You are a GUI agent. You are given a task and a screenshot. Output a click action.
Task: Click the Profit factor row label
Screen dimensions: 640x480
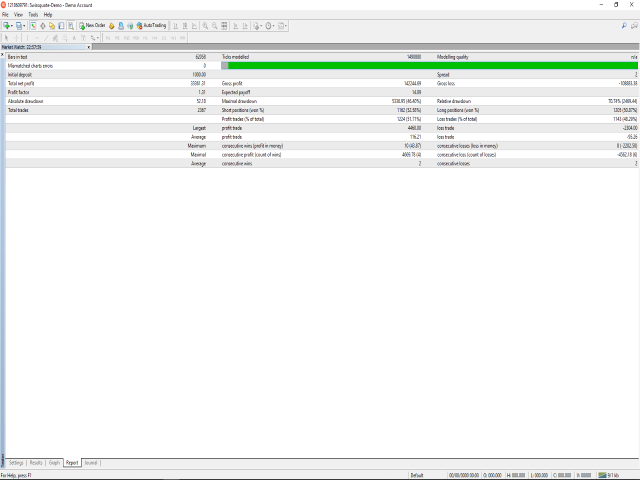[x=18, y=92]
